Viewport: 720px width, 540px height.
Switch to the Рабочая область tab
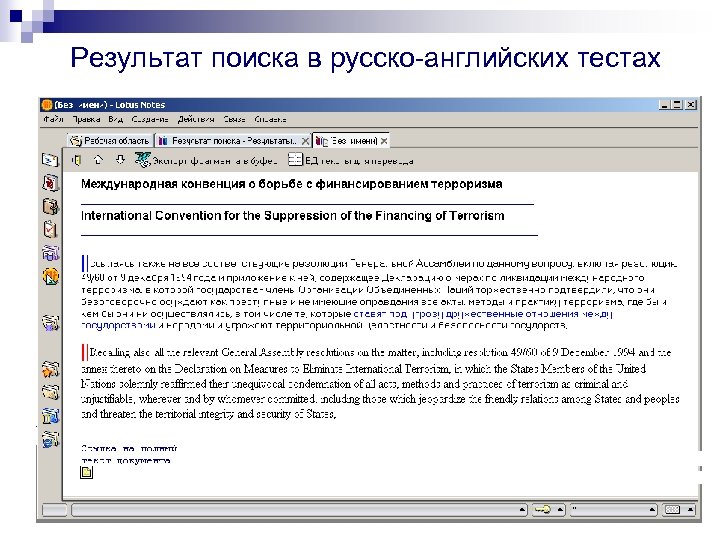click(110, 141)
